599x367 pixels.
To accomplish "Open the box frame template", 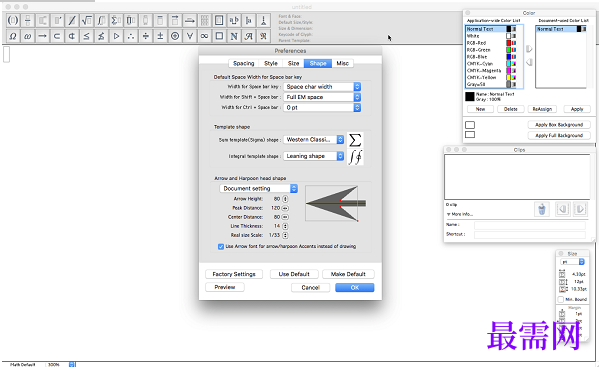I will (x=219, y=20).
